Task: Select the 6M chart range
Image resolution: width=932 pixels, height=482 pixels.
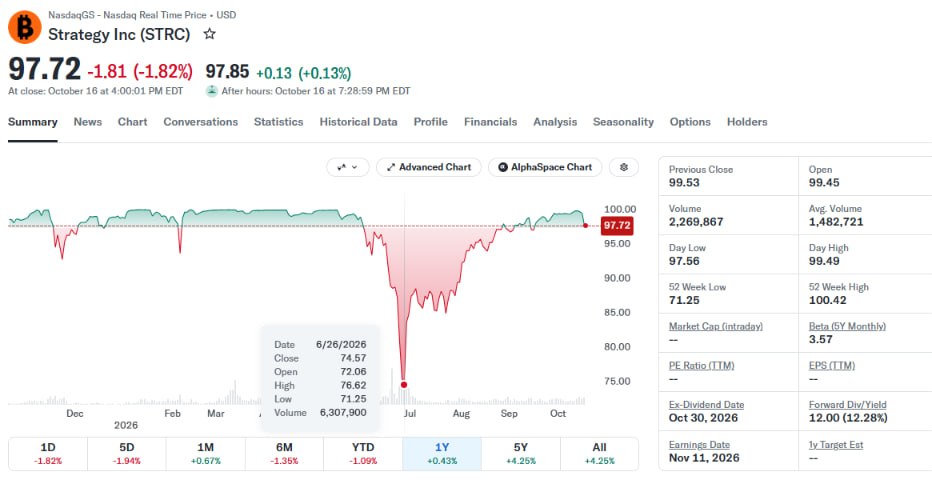Action: 284,453
